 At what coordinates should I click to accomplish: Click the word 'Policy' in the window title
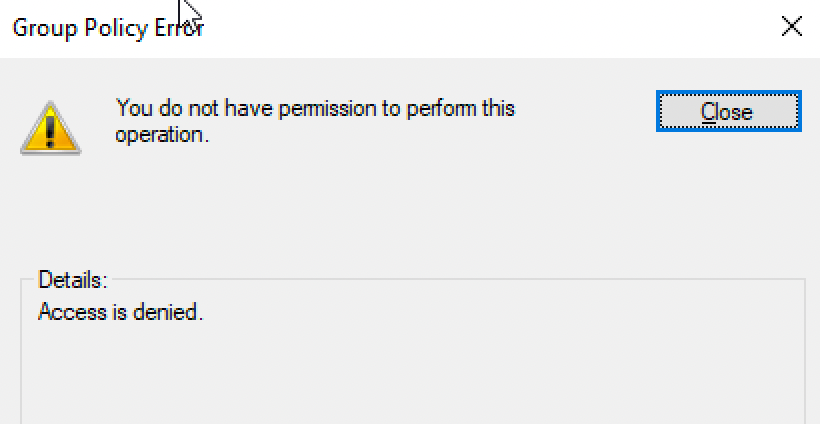pos(116,28)
